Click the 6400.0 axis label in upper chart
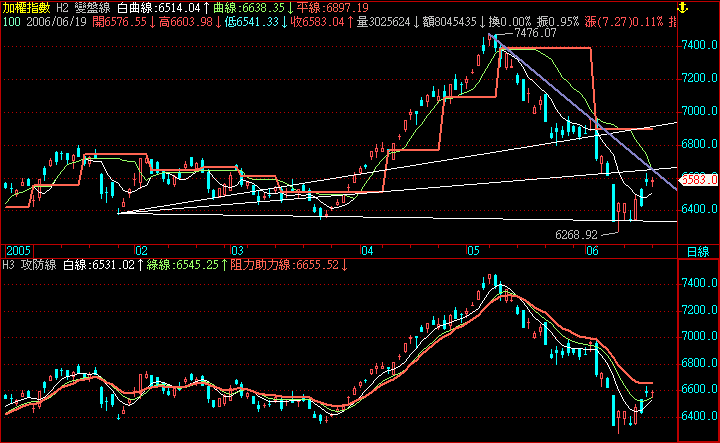720x443 pixels. [700, 209]
